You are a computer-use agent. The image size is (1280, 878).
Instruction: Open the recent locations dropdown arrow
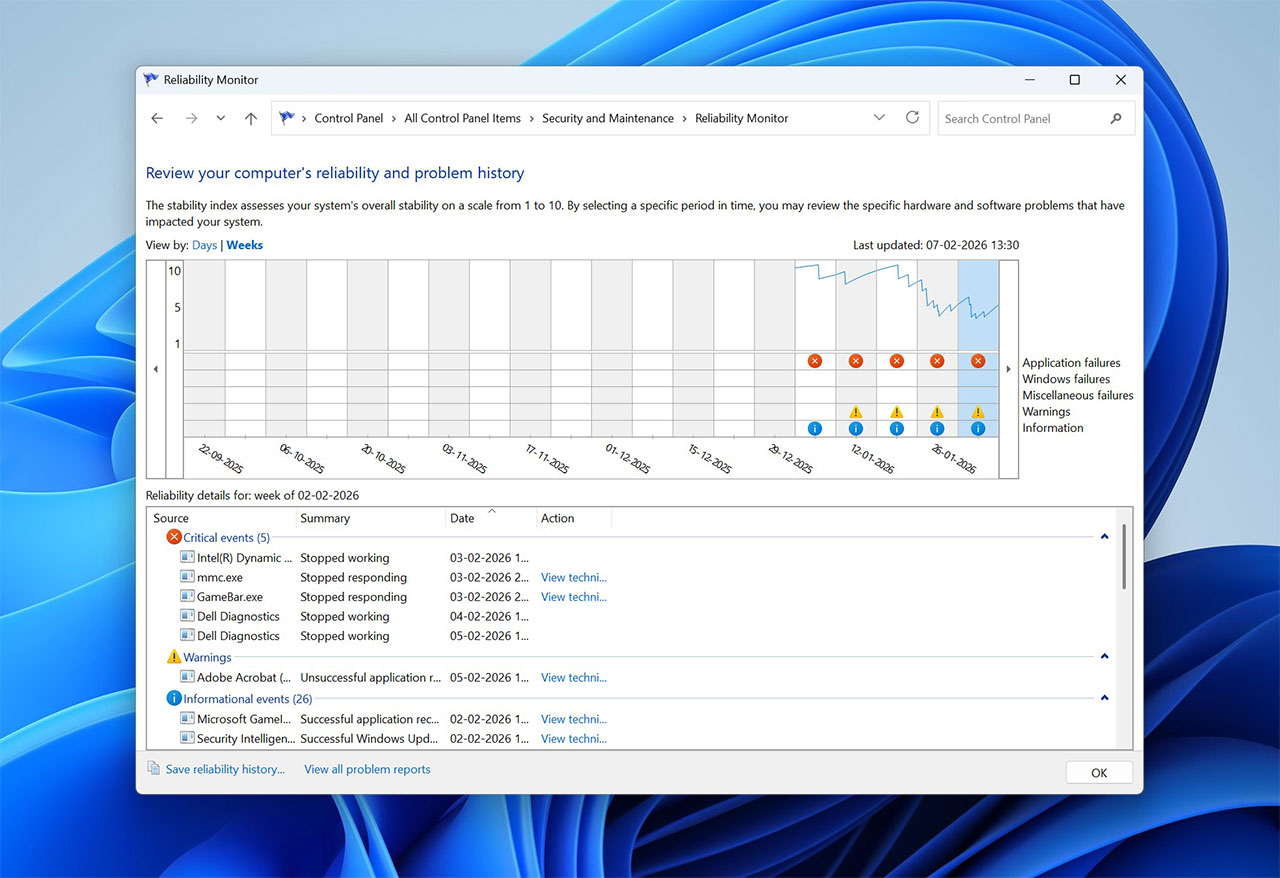221,118
